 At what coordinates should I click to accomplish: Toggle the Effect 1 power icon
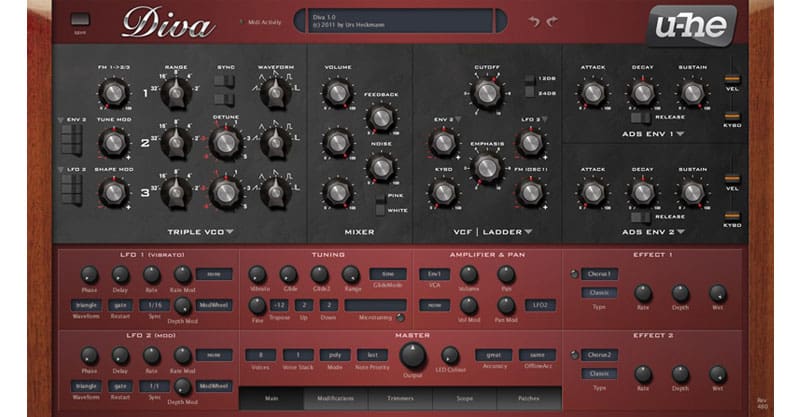573,273
